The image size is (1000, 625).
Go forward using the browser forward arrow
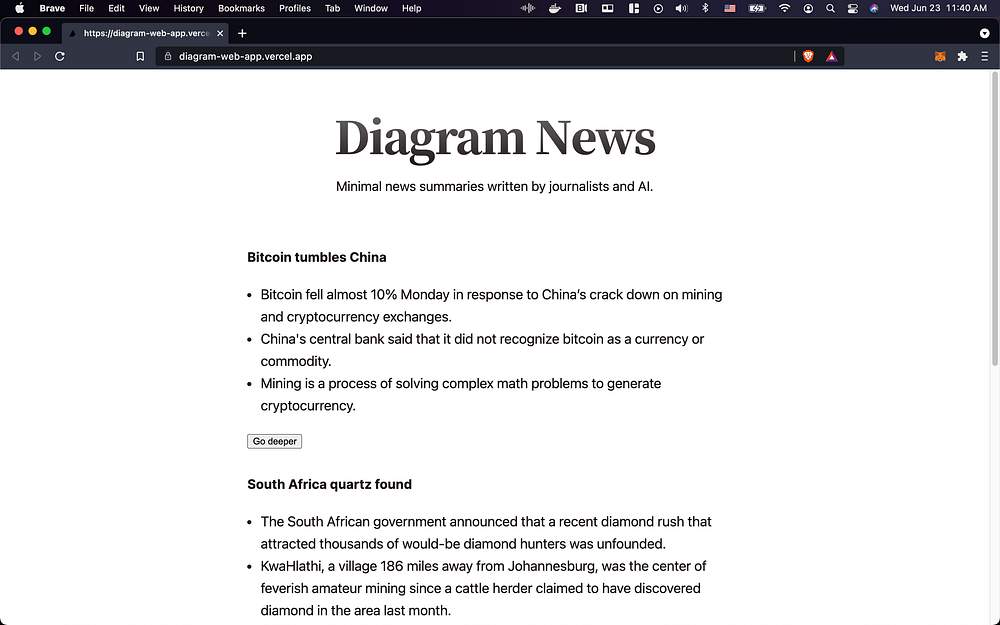[x=37, y=56]
